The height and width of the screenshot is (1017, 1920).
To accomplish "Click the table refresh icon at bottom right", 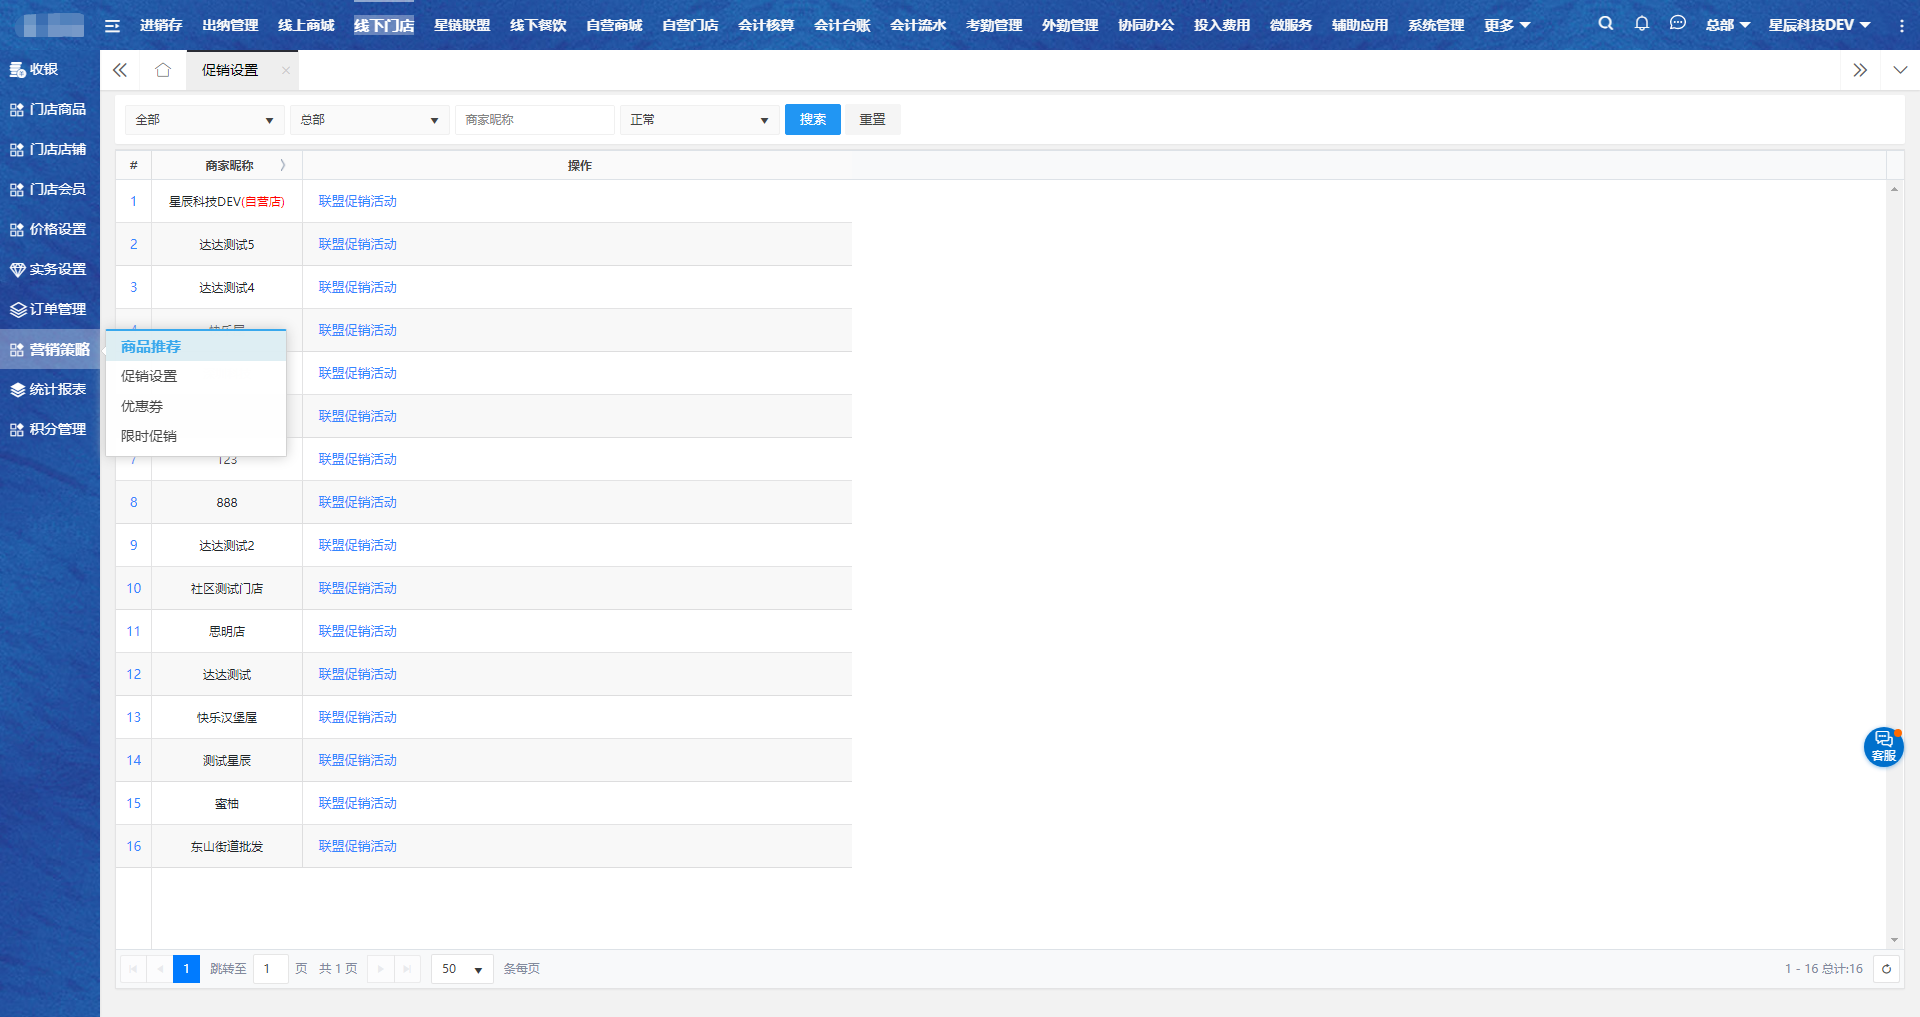I will 1886,969.
